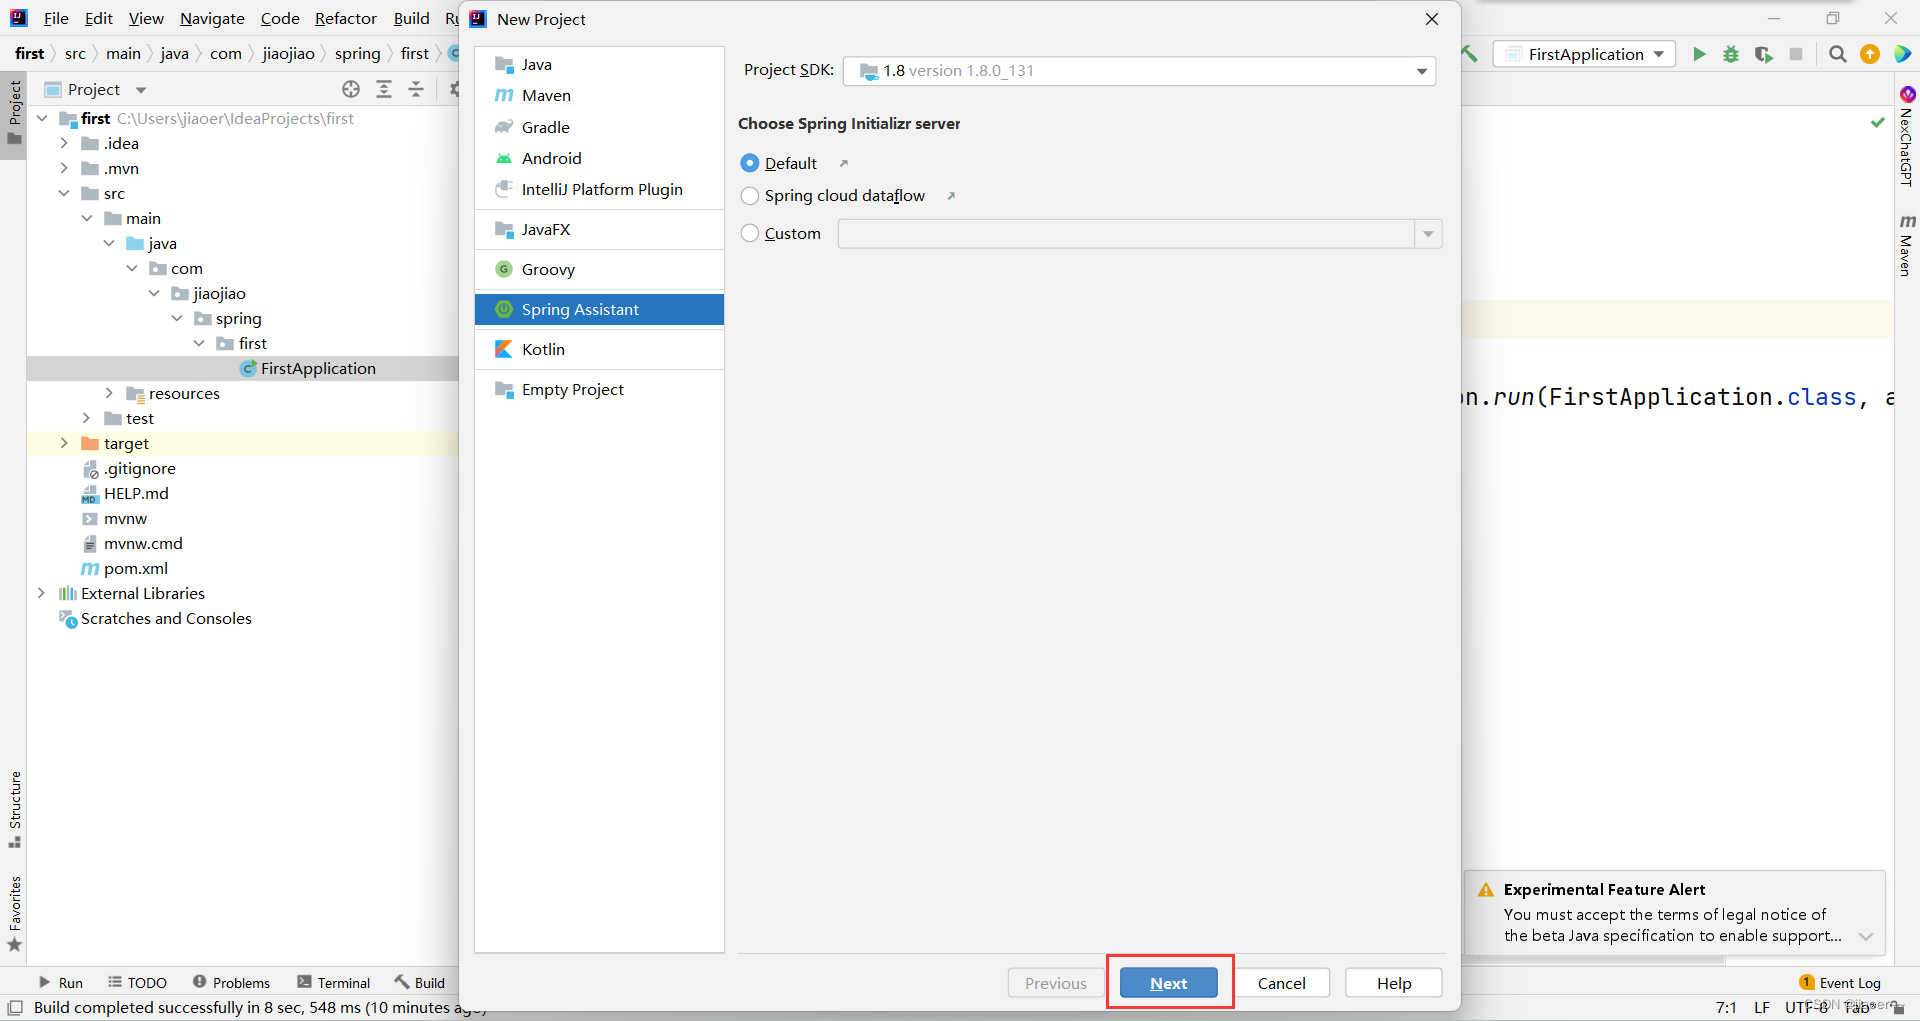
Task: Click the orange update arrow icon
Action: pos(1870,54)
